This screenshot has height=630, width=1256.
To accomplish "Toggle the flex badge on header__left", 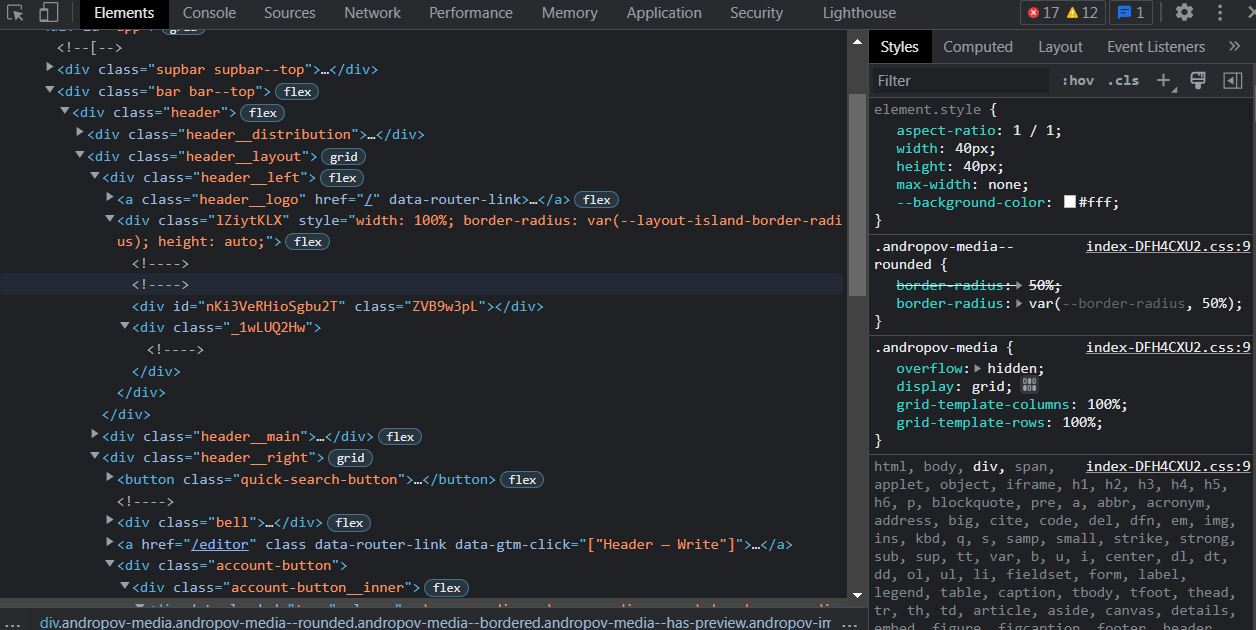I will click(x=343, y=178).
